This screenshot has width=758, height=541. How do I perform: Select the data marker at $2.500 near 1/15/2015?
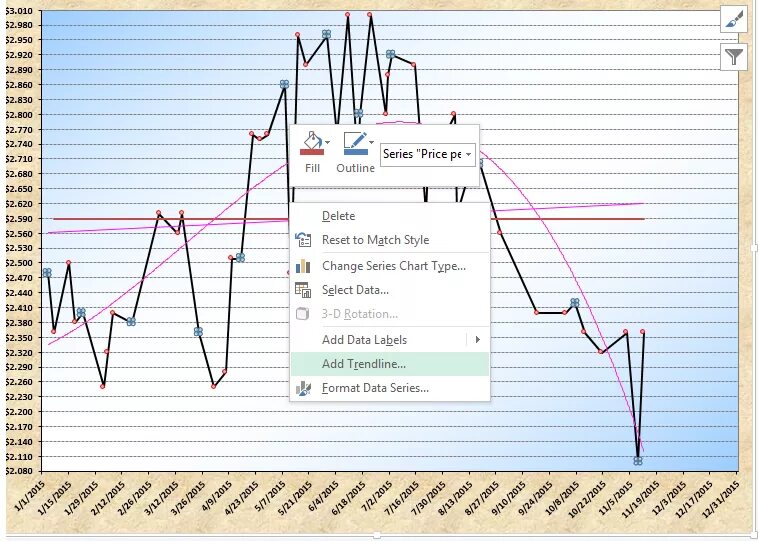click(x=69, y=263)
